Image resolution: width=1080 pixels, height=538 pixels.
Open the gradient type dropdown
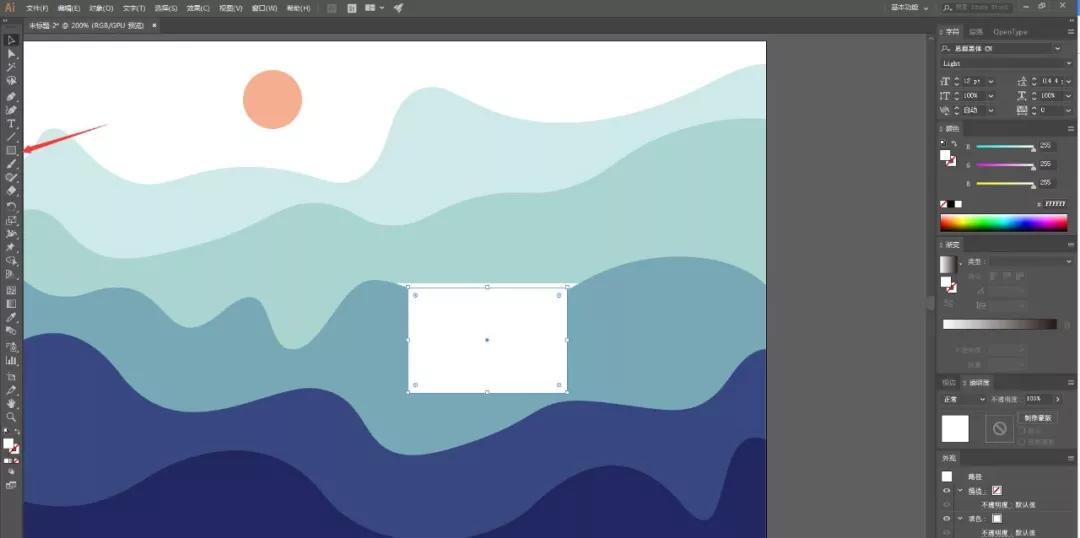[x=1067, y=261]
